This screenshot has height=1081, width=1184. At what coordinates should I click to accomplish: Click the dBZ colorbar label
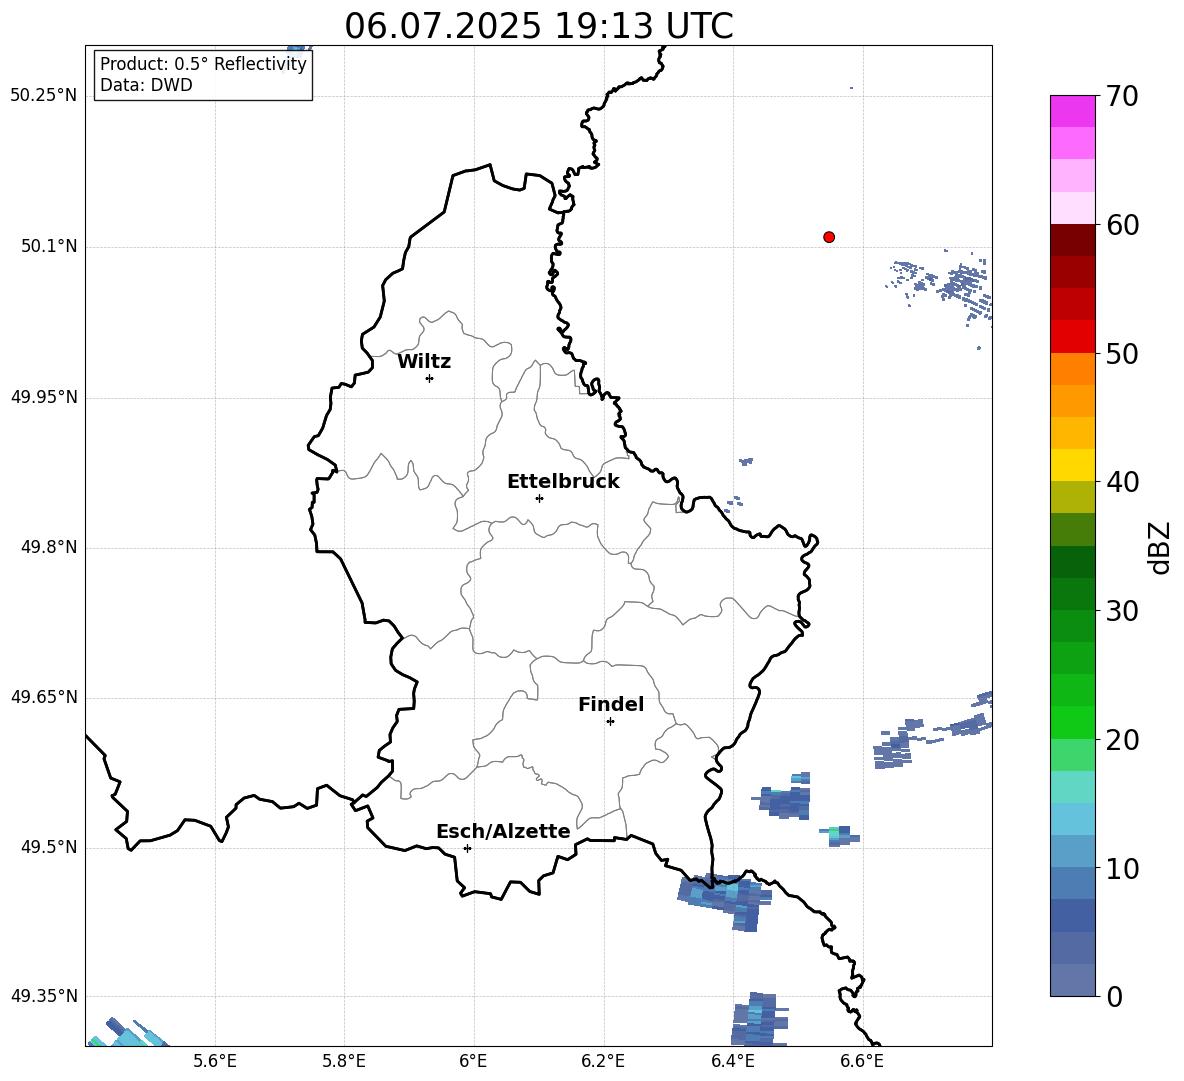click(x=1160, y=547)
